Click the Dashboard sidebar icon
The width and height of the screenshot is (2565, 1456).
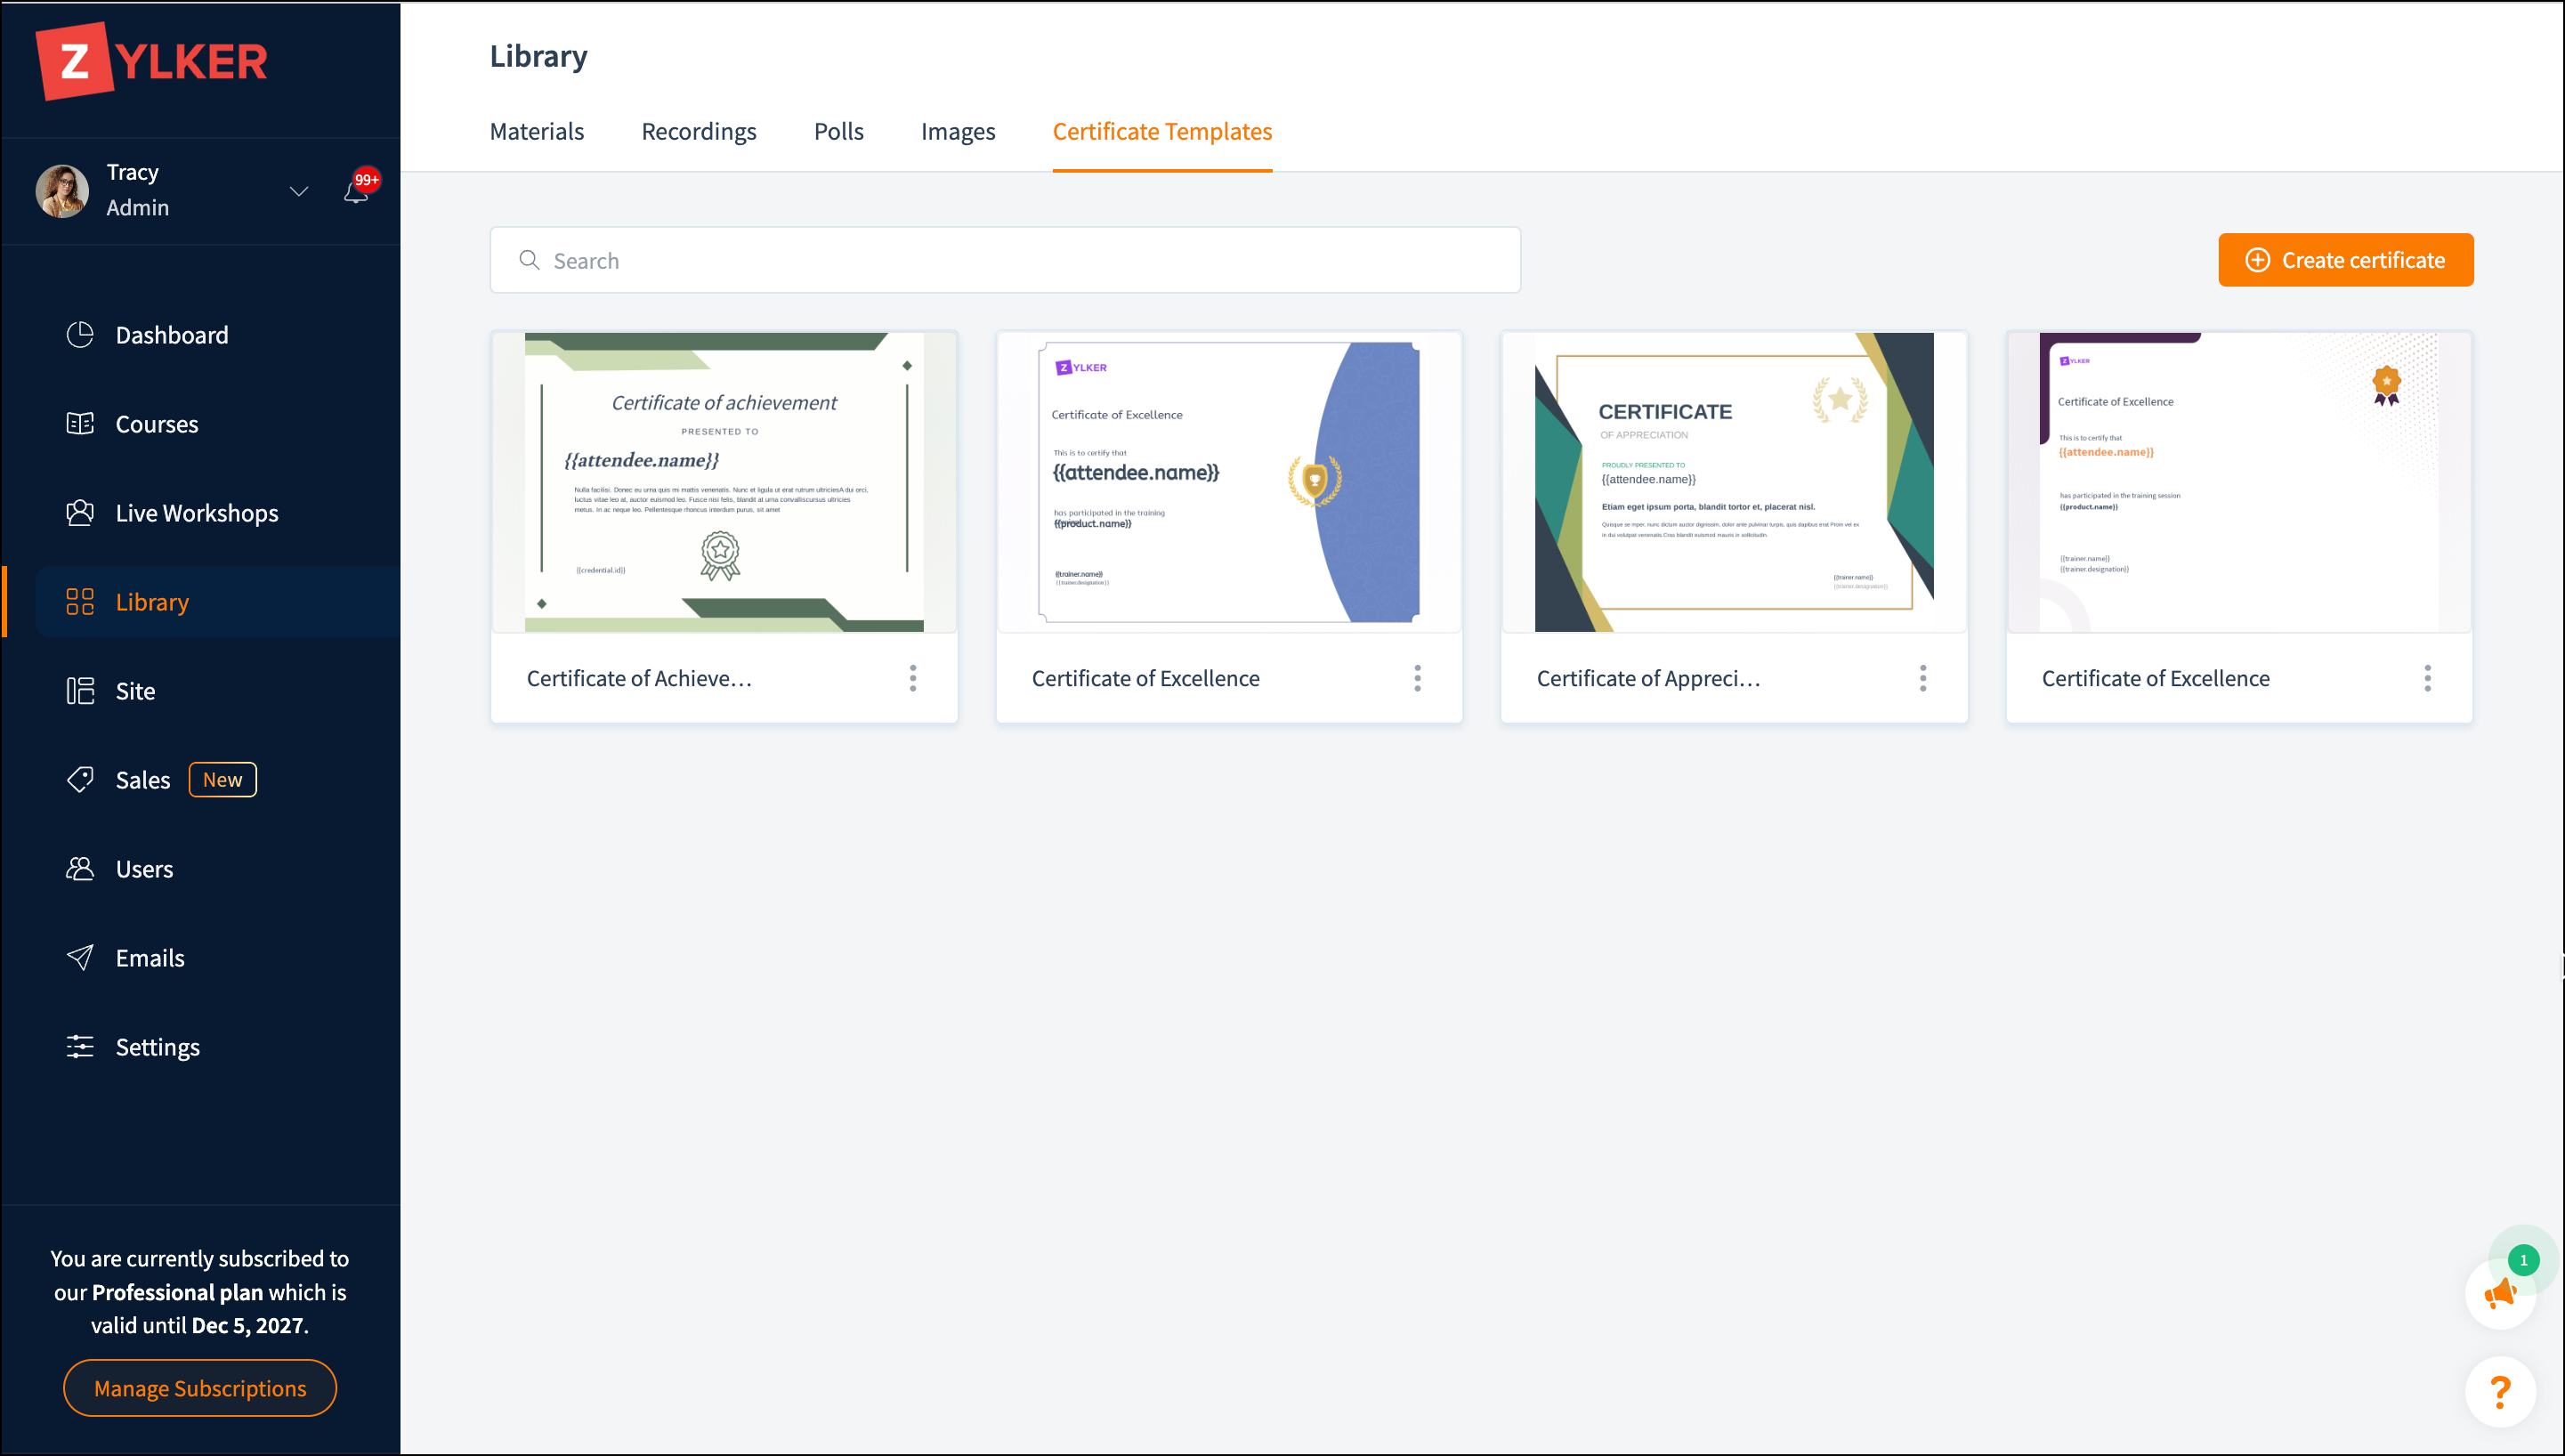tap(80, 335)
